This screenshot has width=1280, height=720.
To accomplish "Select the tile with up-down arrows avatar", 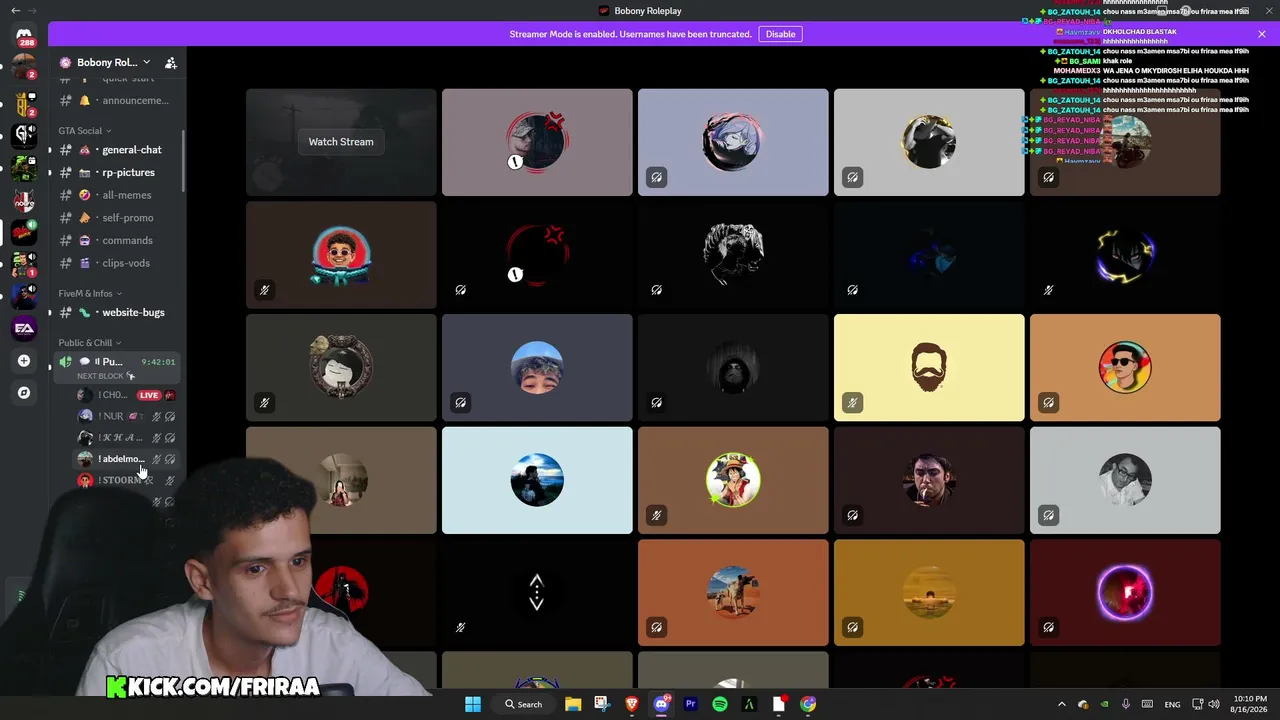I will pos(537,593).
